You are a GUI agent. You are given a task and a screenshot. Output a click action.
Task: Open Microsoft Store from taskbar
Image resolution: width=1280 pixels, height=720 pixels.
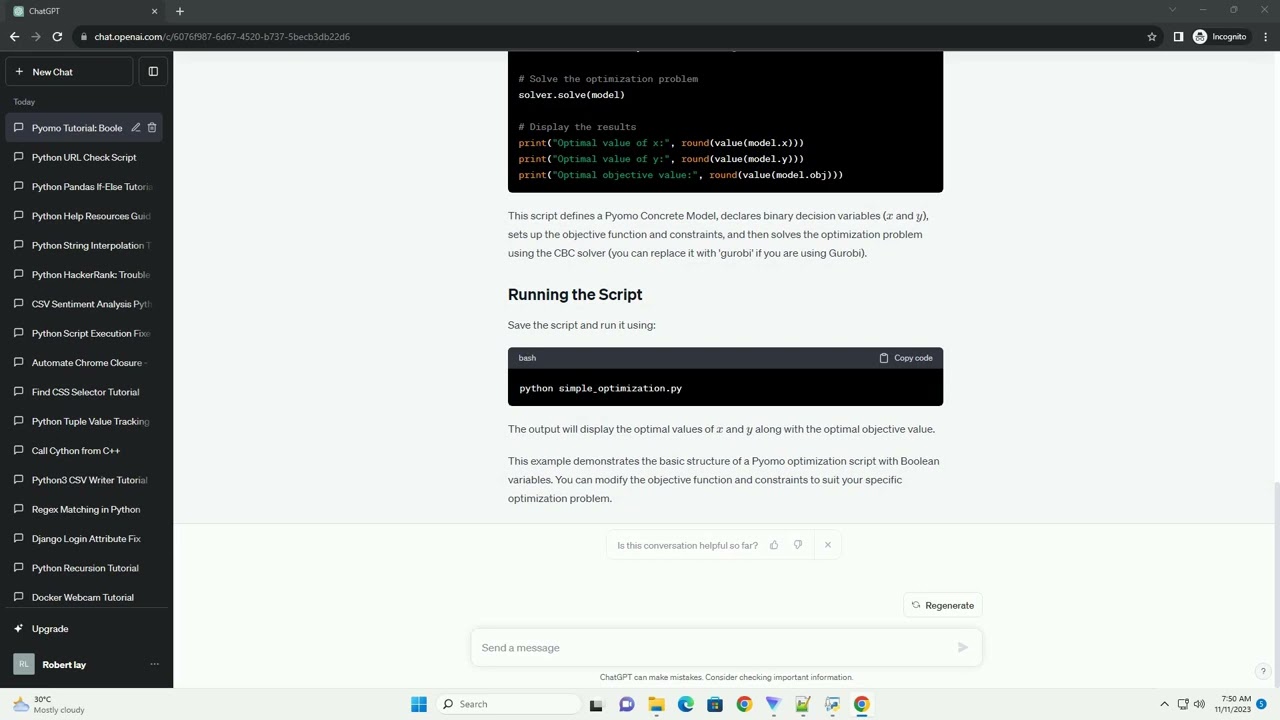pyautogui.click(x=715, y=704)
